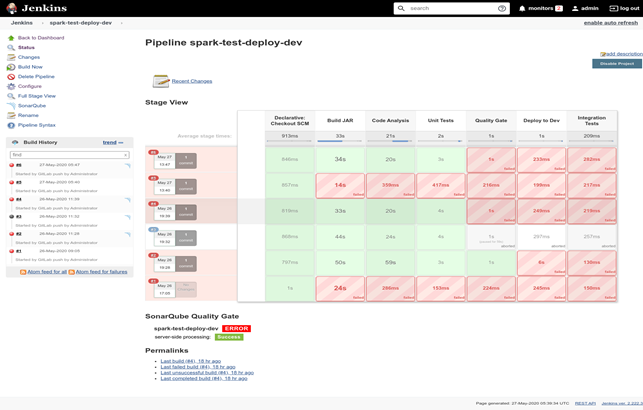Open the monitors bell notification
The width and height of the screenshot is (643, 410).
[522, 8]
